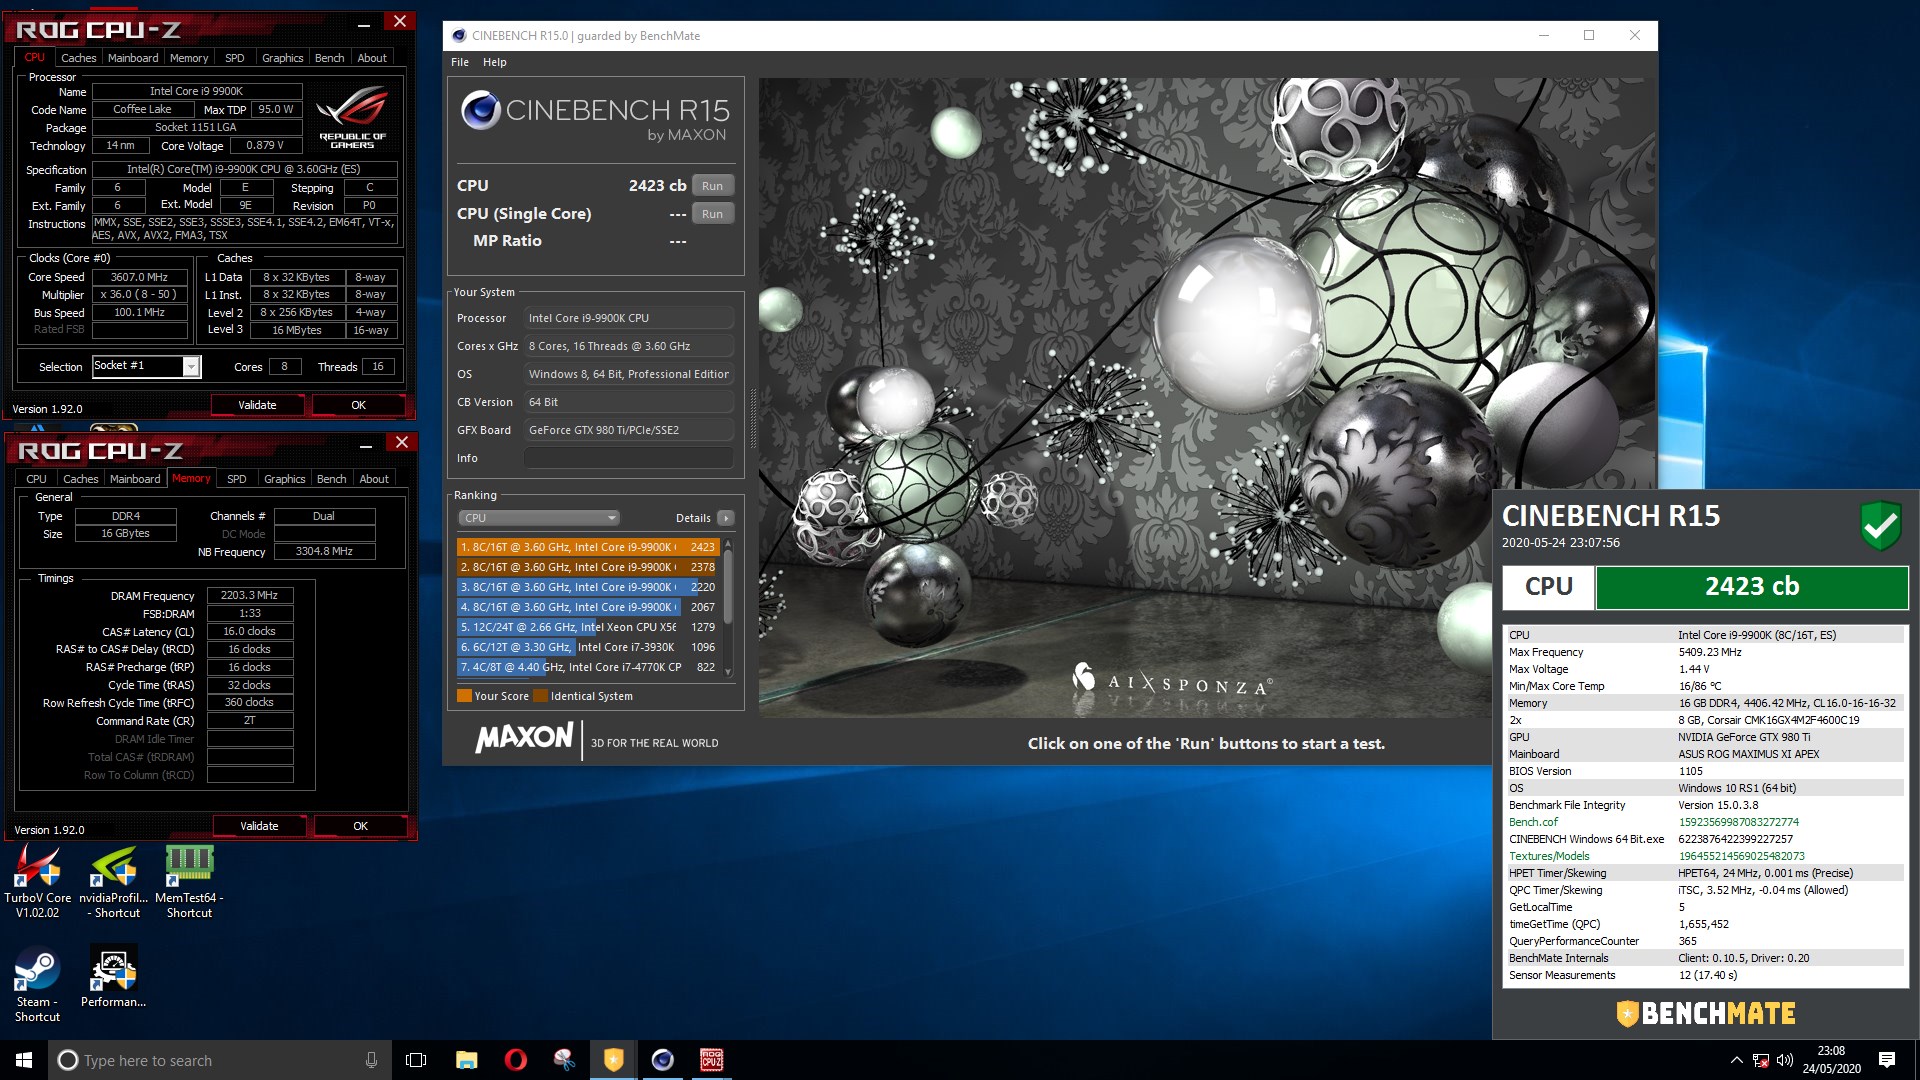Viewport: 1920px width, 1080px height.
Task: Click the Identical System brown legend swatch
Action: 541,696
